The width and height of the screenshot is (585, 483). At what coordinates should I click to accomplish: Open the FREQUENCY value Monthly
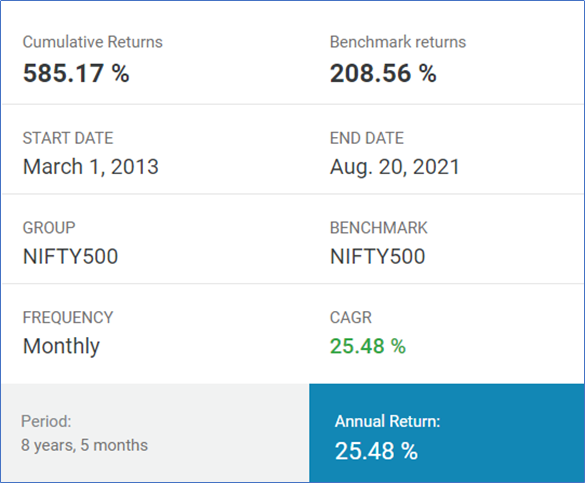click(x=62, y=346)
